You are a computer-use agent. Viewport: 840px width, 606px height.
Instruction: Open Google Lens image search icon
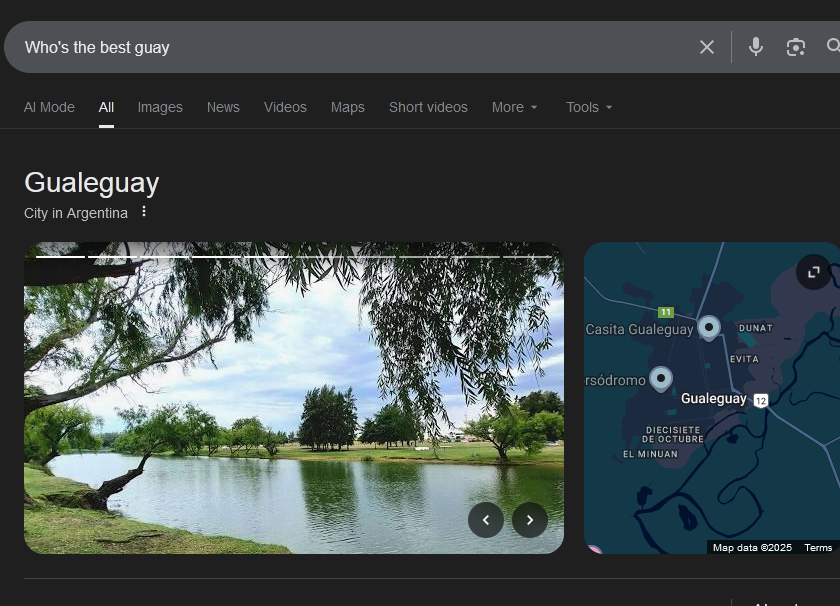pyautogui.click(x=796, y=47)
